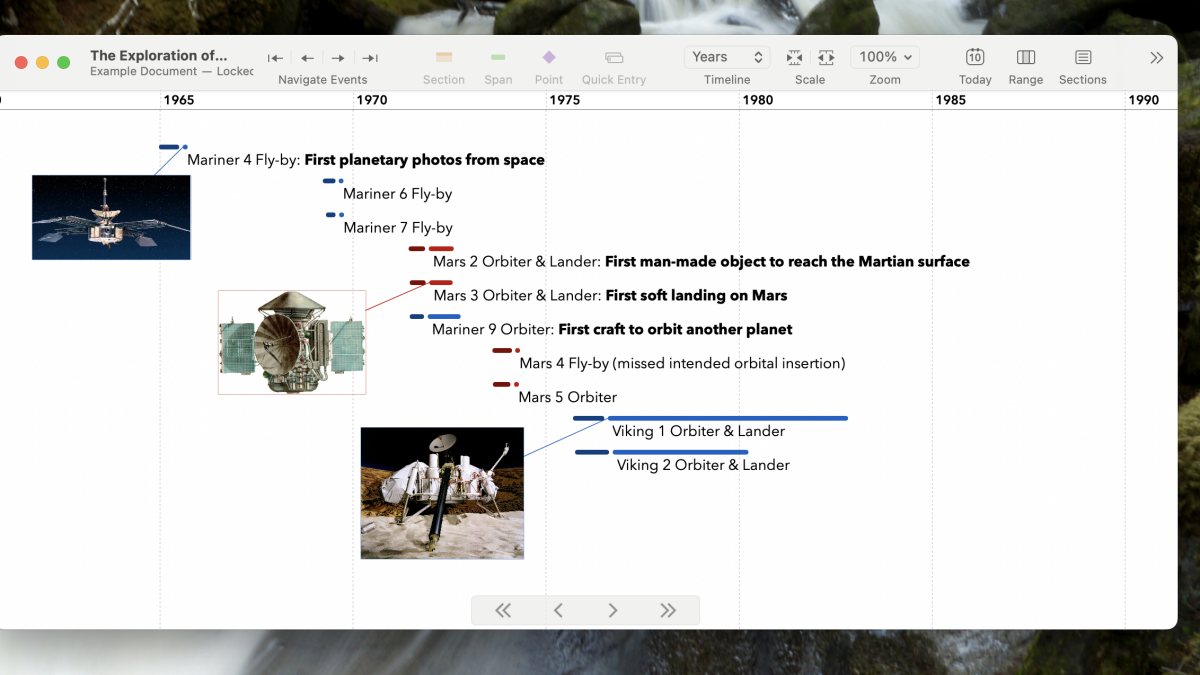Jump to the last event in Navigate Events
Image resolution: width=1200 pixels, height=675 pixels.
369,58
